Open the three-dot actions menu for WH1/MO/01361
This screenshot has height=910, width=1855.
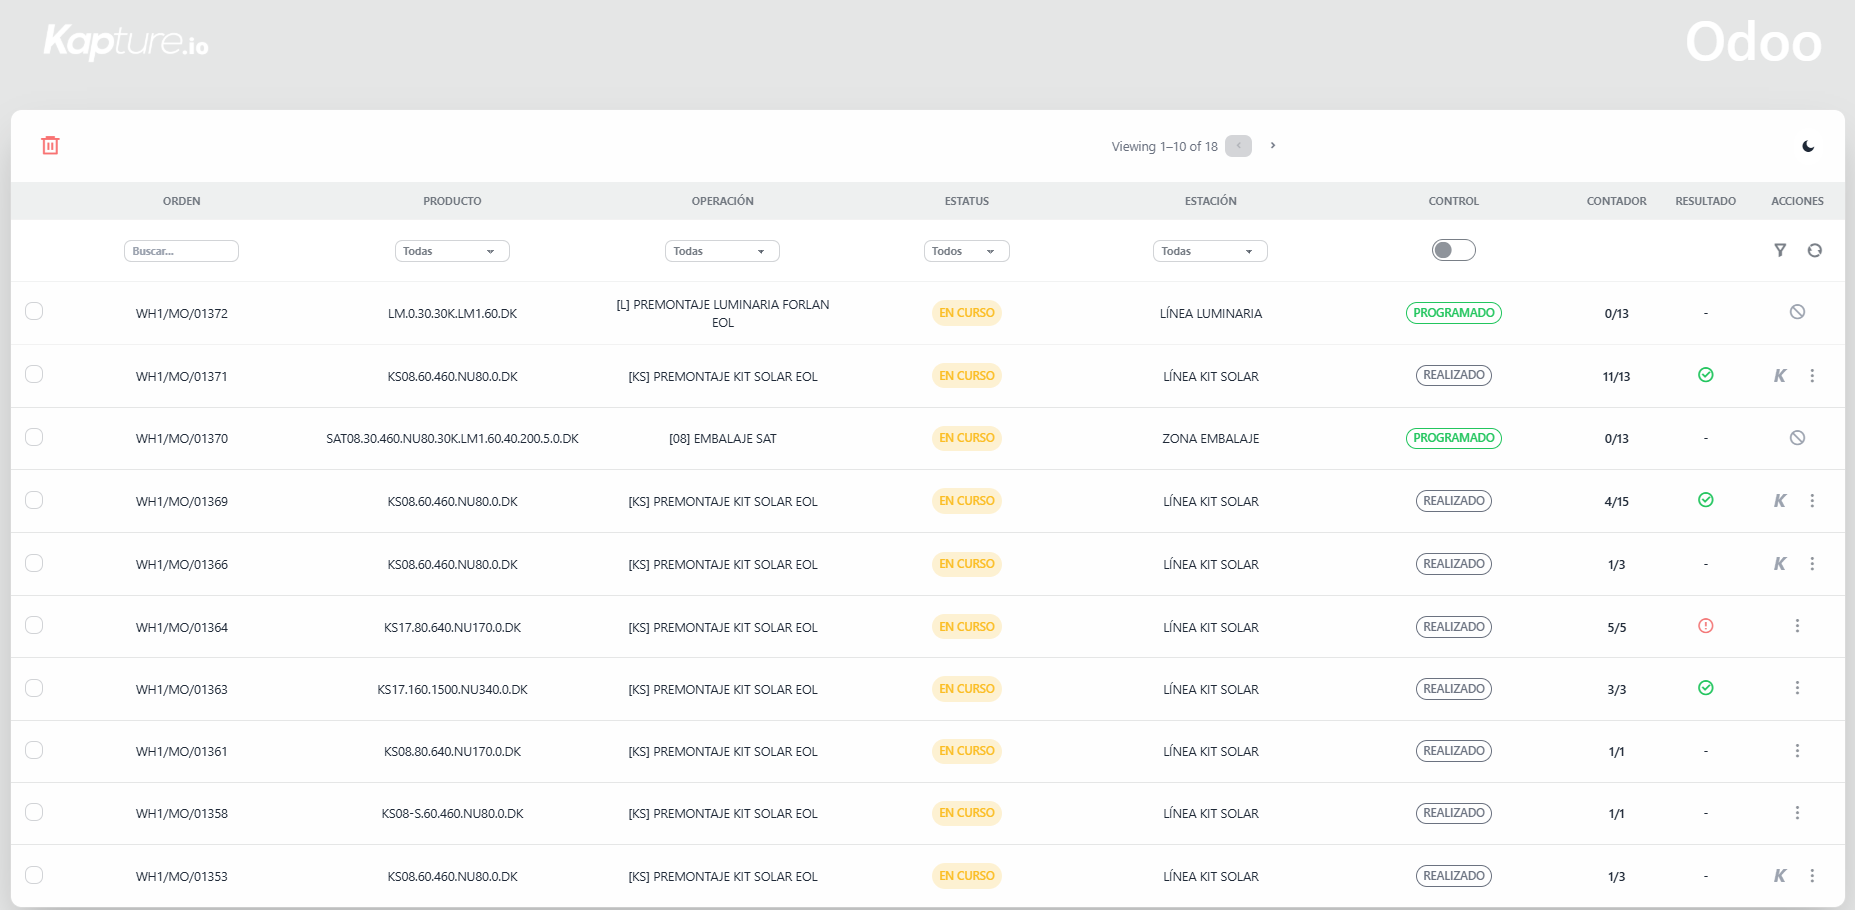tap(1797, 751)
